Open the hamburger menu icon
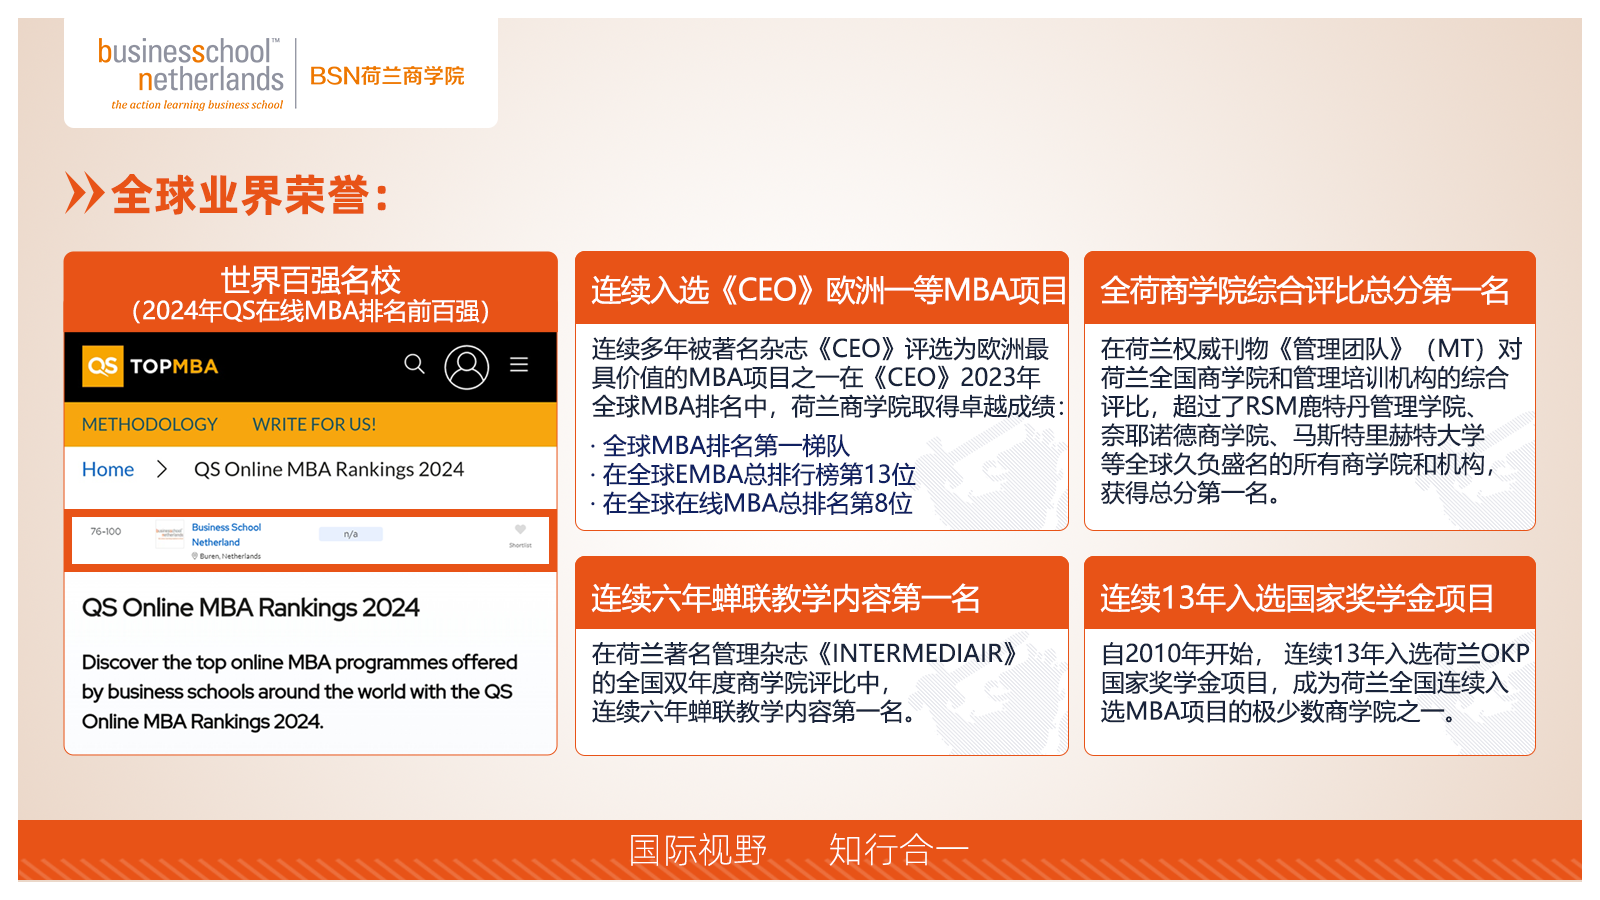The image size is (1600, 900). click(x=519, y=365)
